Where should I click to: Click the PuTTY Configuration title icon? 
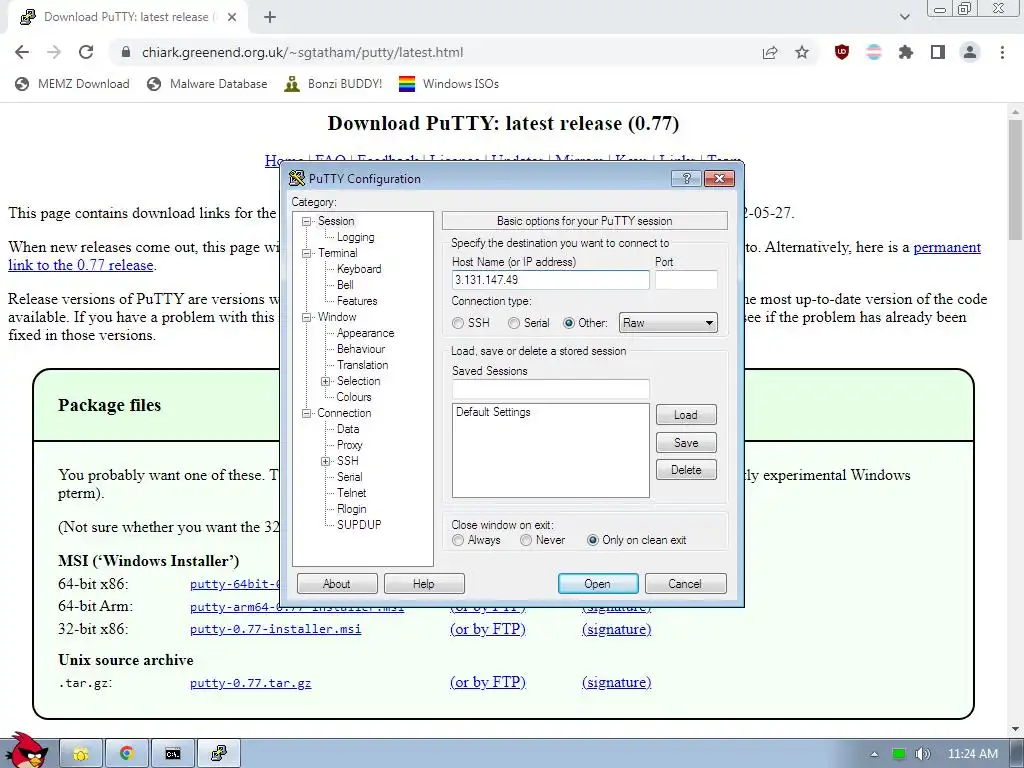coord(297,178)
